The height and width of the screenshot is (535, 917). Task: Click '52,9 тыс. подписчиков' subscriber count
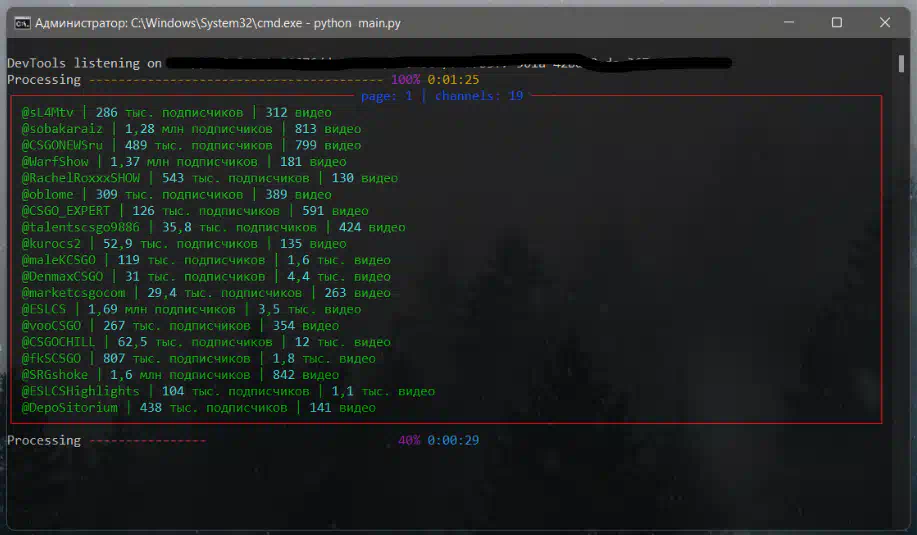pos(180,243)
